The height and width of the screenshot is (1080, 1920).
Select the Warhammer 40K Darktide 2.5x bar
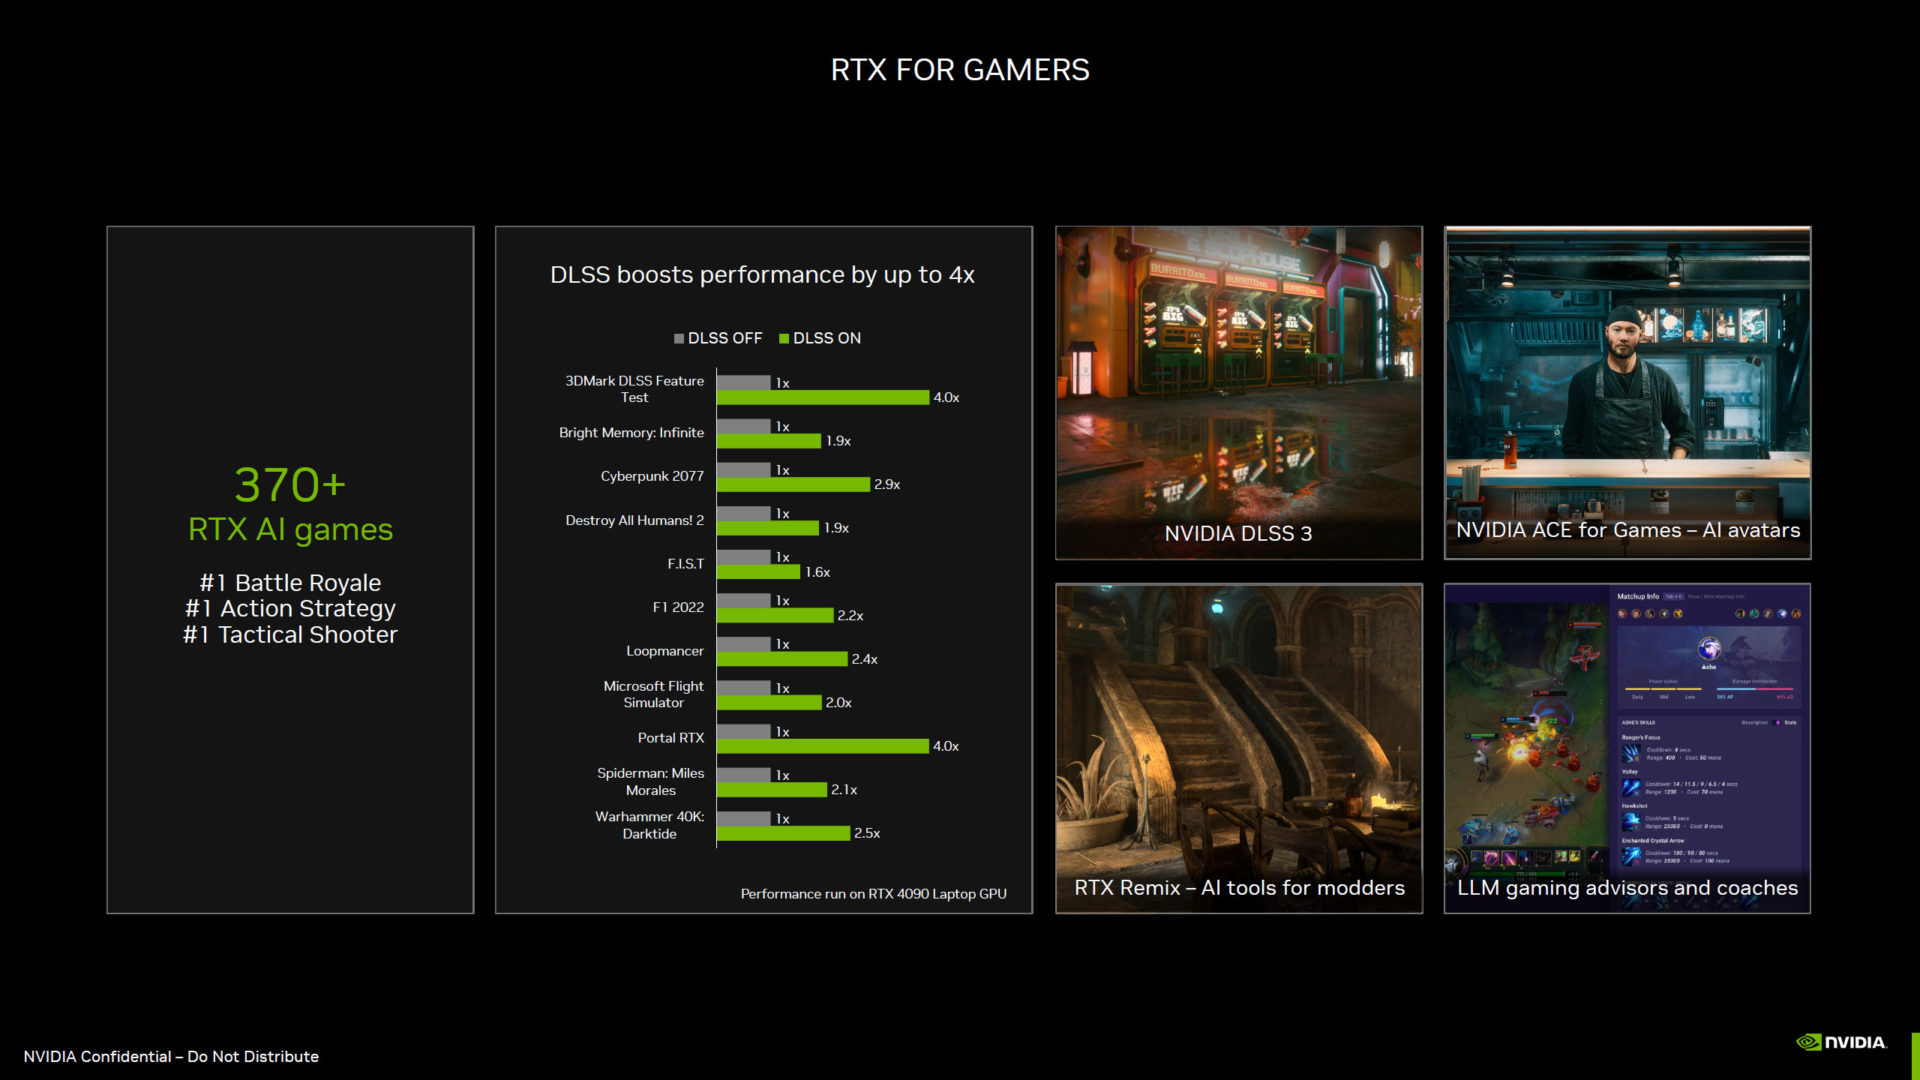(x=783, y=833)
